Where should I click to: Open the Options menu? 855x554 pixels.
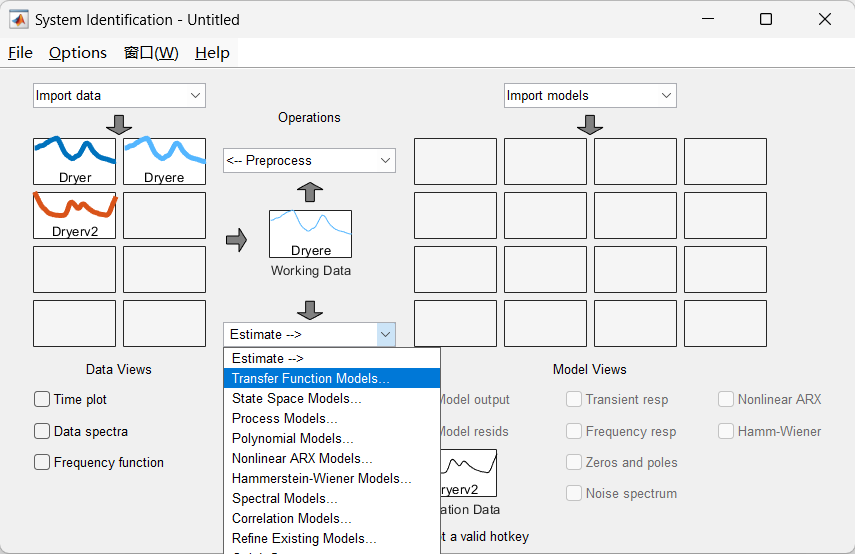coord(78,53)
